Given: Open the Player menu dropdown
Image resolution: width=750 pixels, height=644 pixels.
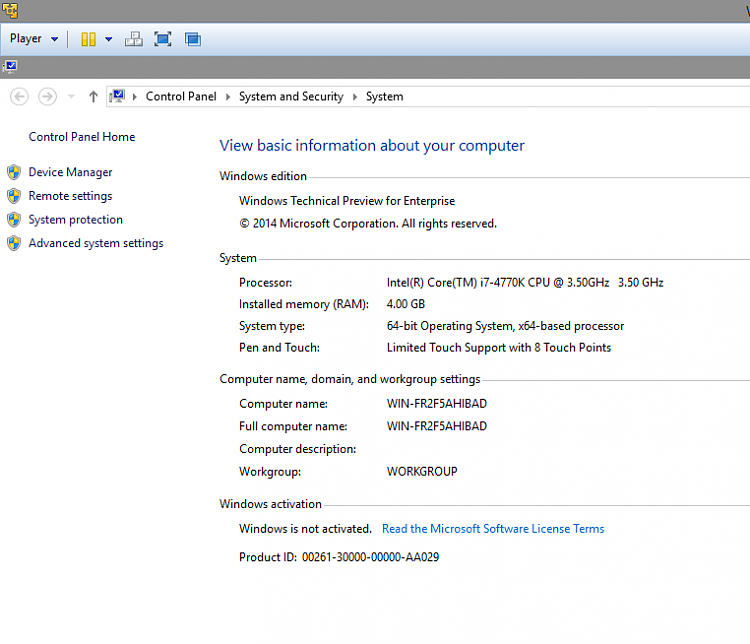Looking at the screenshot, I should click(x=33, y=39).
